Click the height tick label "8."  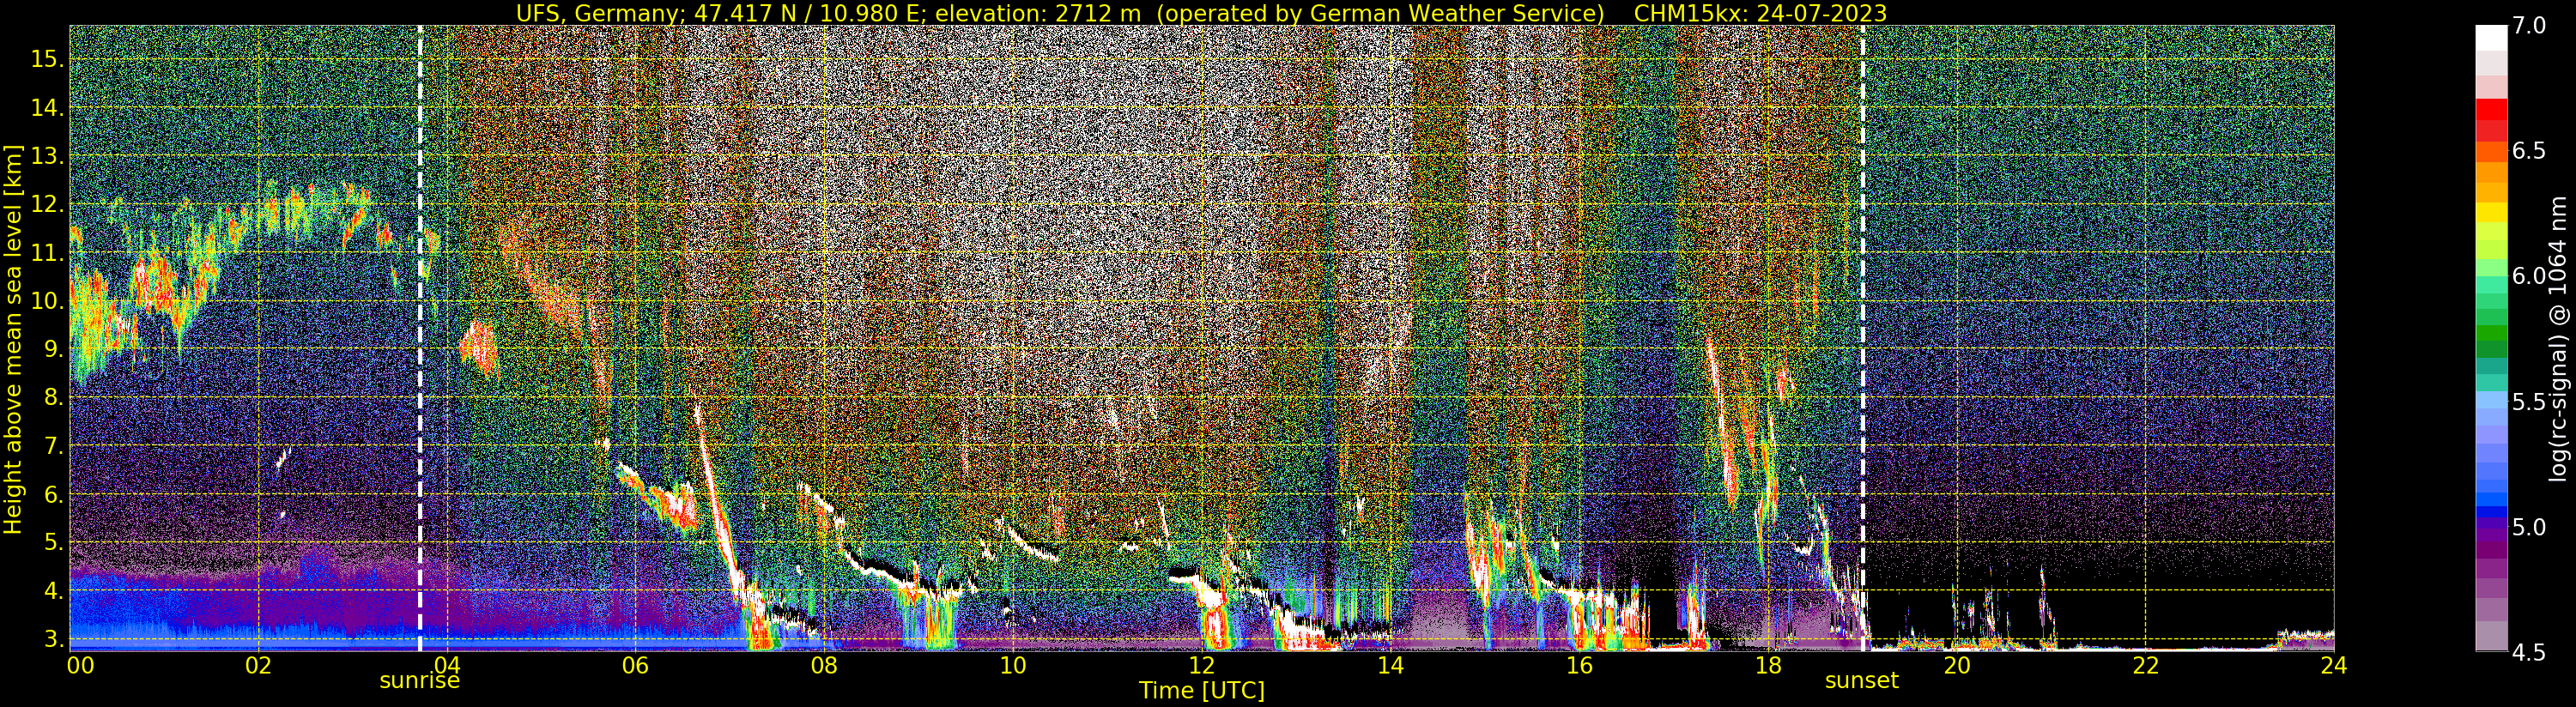[x=54, y=397]
